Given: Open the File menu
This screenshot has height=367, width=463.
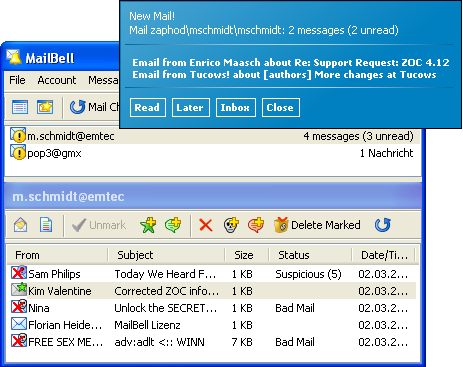Looking at the screenshot, I should [x=17, y=80].
